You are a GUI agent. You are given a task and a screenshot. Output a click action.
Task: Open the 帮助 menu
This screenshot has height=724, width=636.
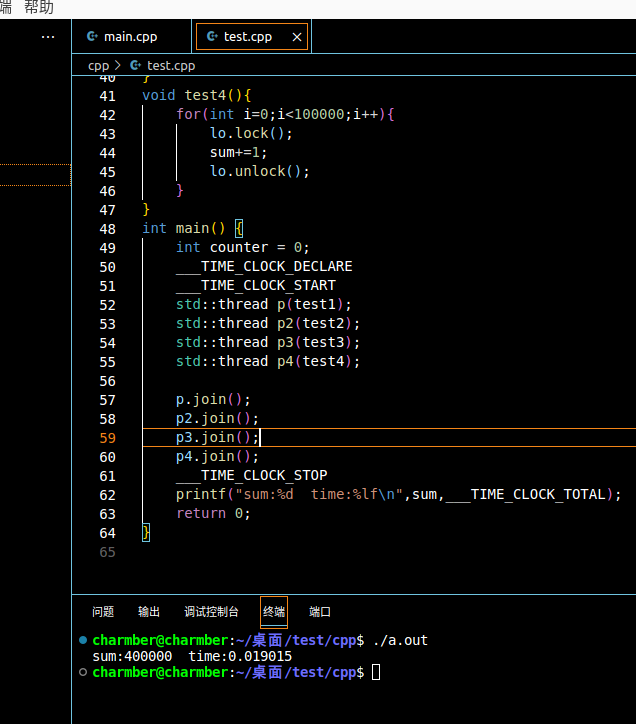coord(40,8)
